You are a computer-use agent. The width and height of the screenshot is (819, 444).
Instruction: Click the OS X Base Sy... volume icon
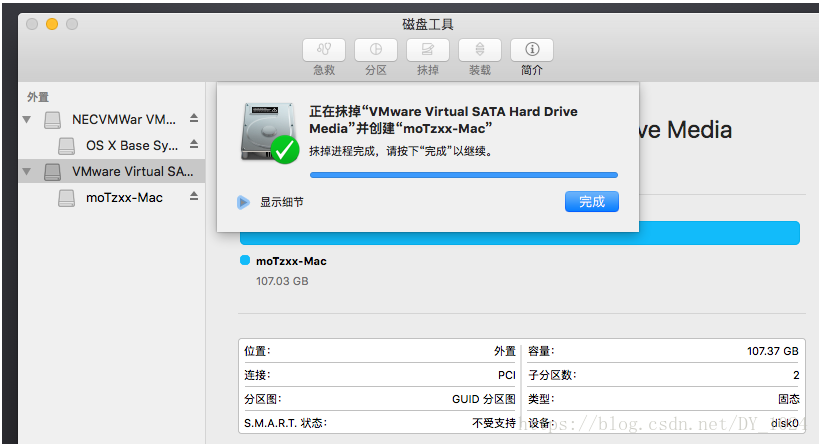point(66,146)
